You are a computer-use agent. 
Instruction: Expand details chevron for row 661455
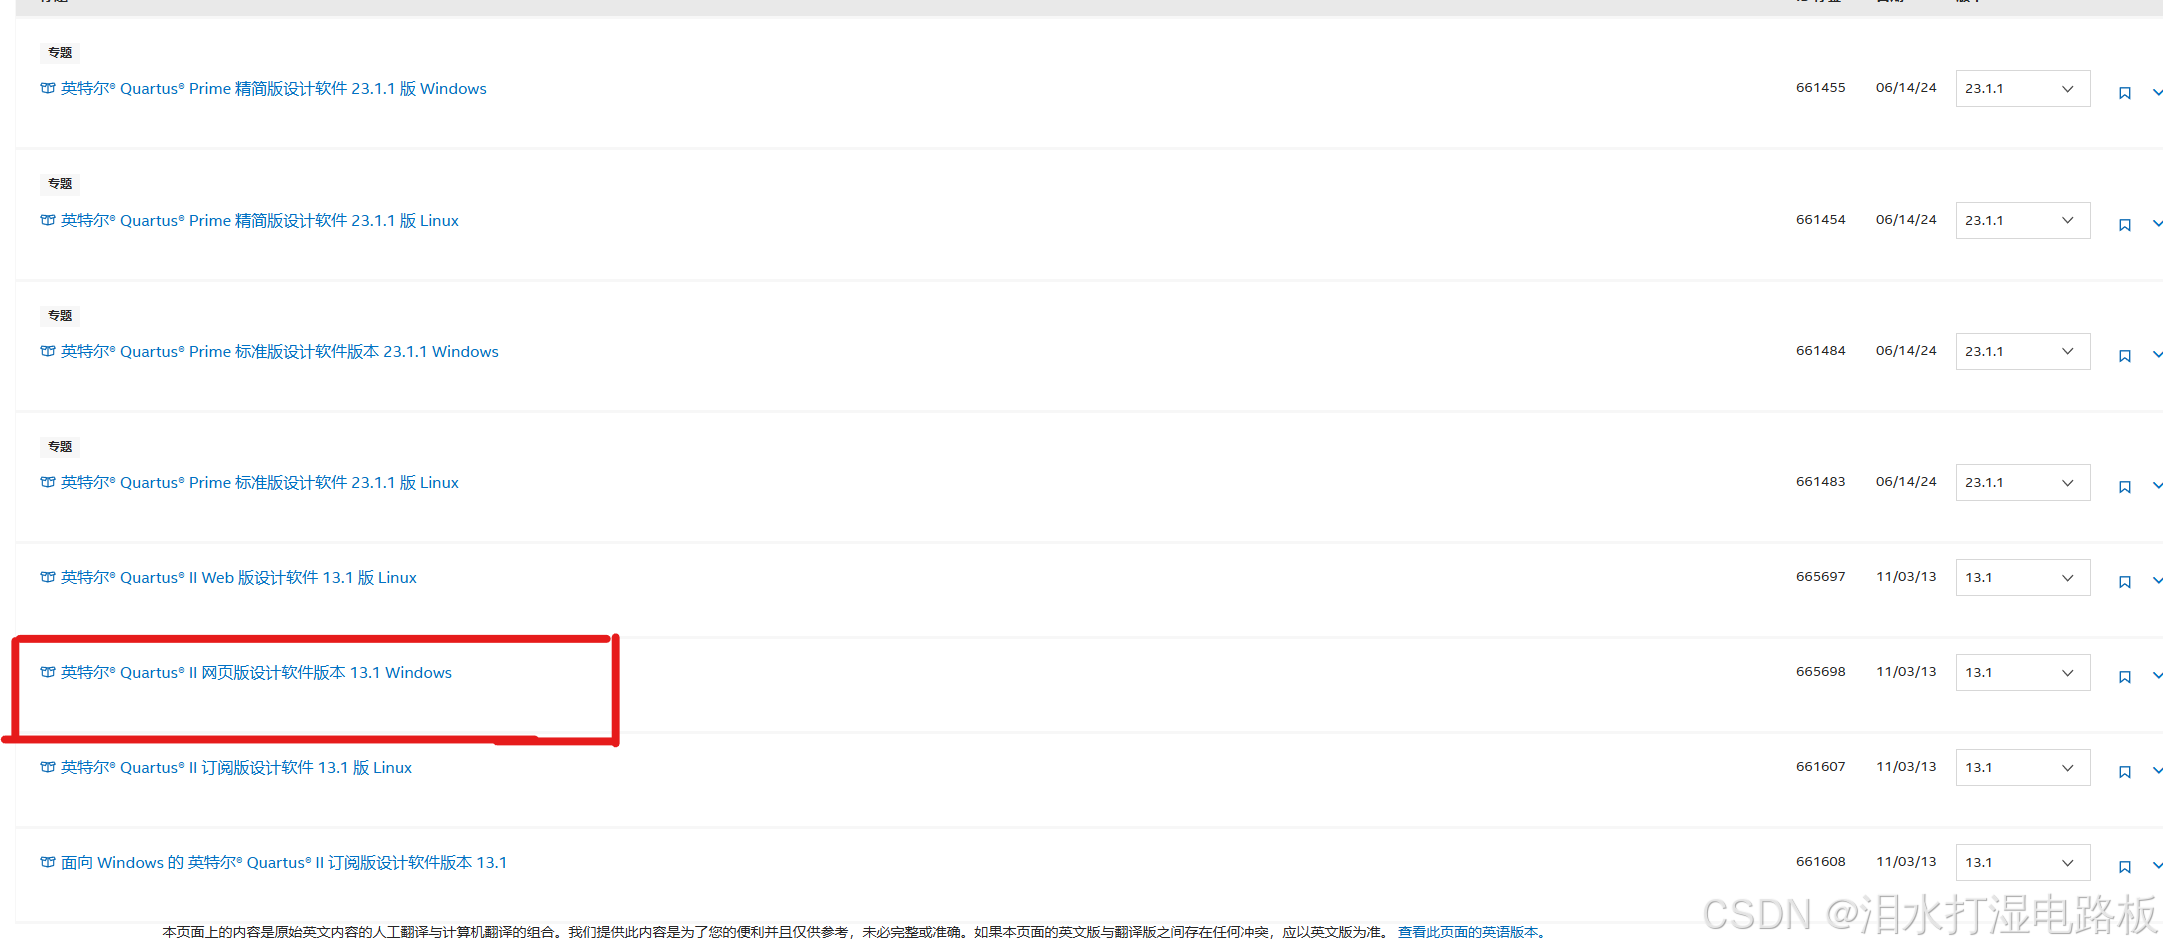pos(2157,92)
